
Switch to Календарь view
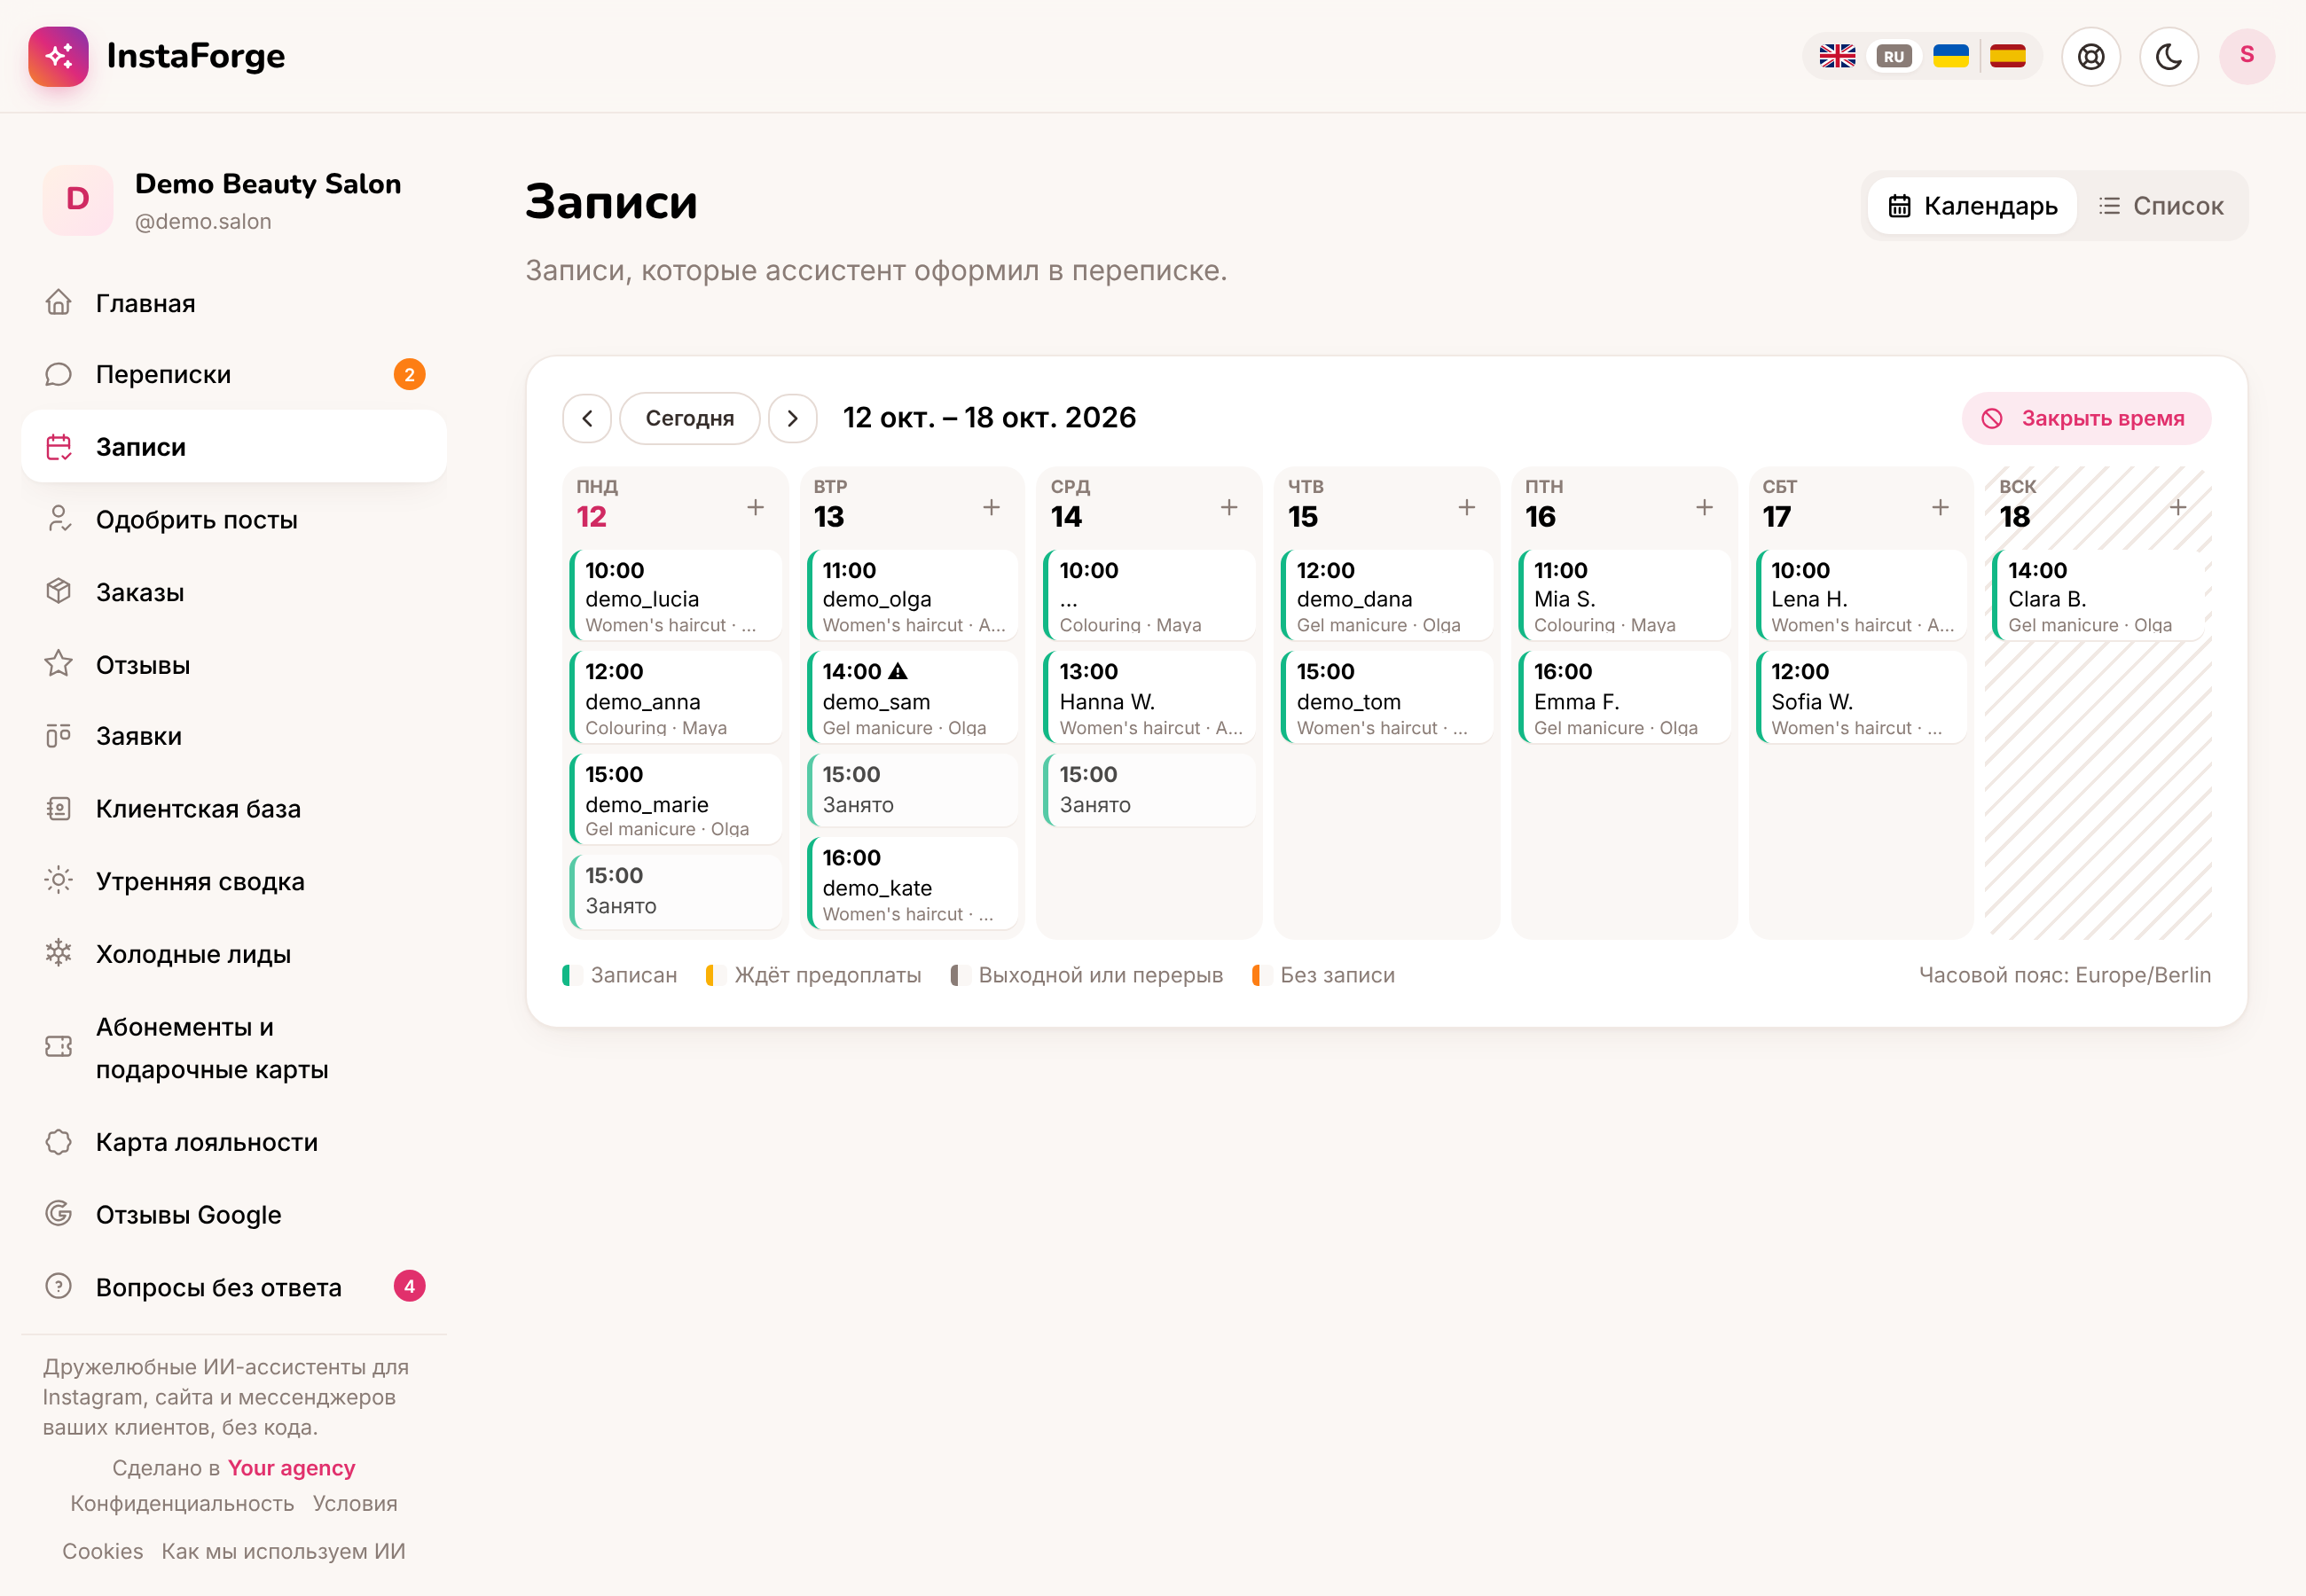pyautogui.click(x=1972, y=206)
